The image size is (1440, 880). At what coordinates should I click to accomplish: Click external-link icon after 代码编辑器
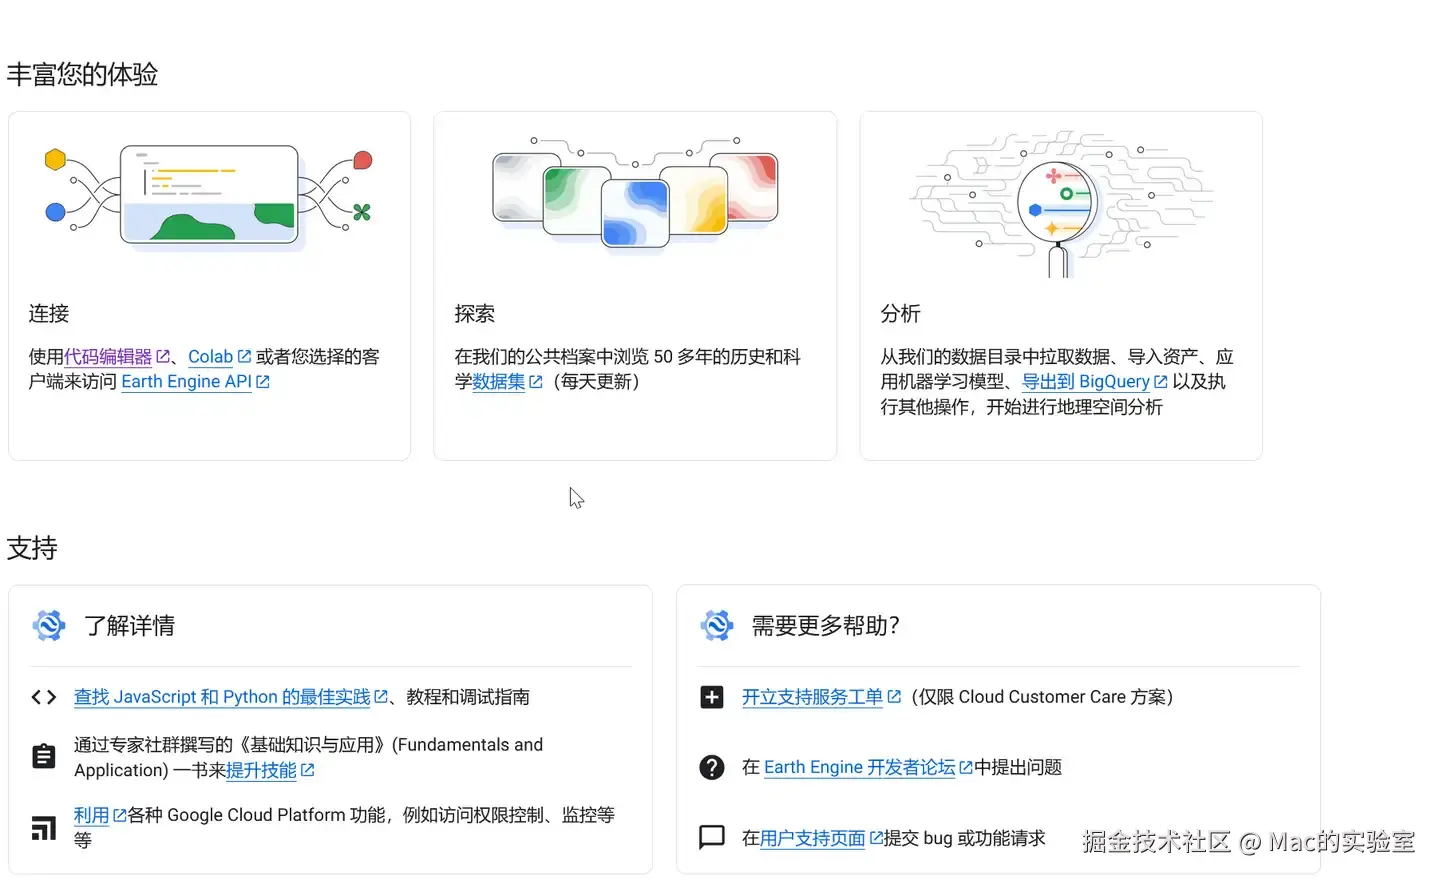(x=163, y=356)
